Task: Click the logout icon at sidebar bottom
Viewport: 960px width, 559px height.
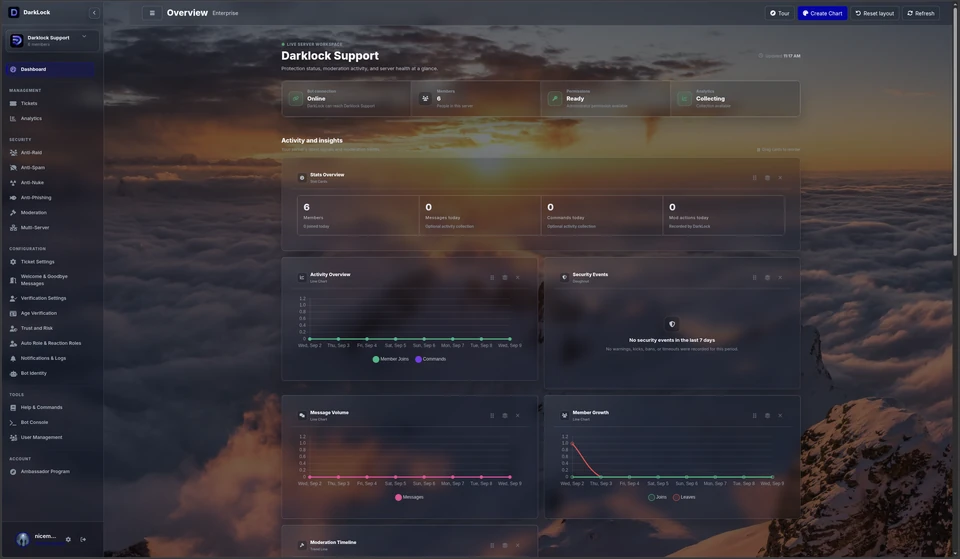Action: click(x=83, y=539)
